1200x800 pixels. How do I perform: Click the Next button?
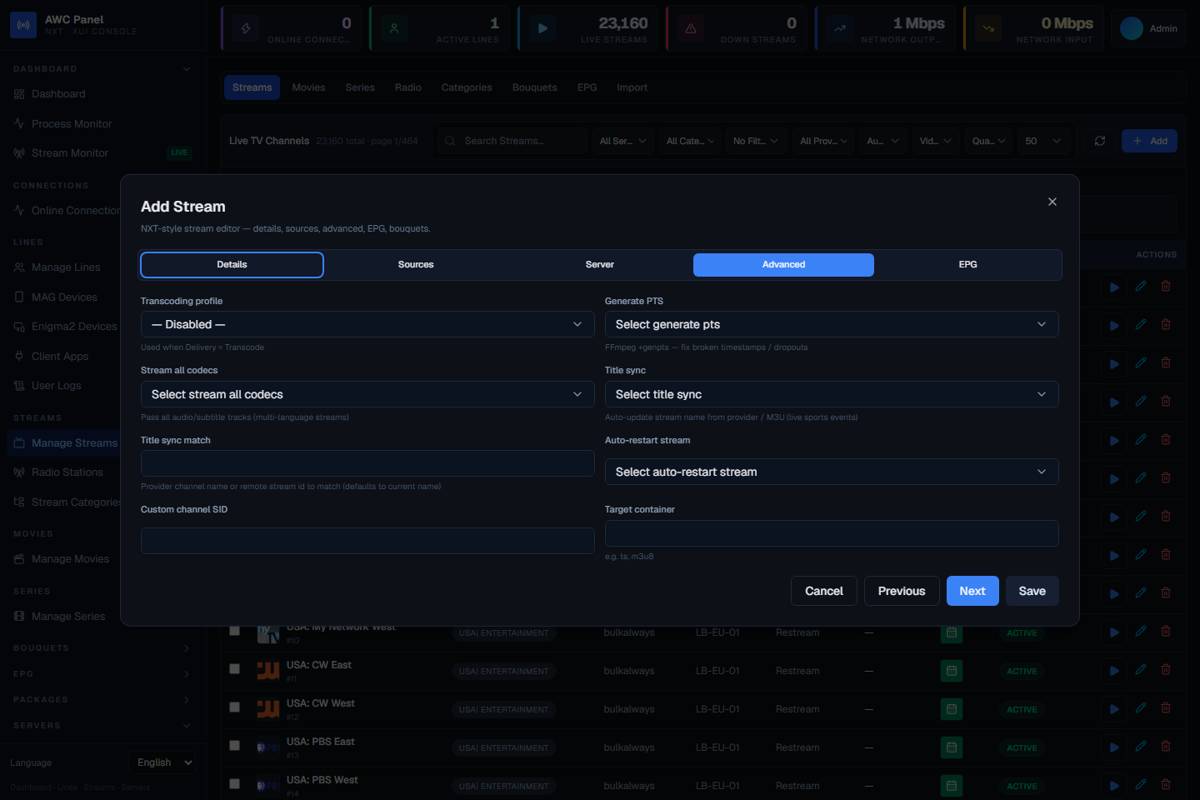(x=972, y=591)
